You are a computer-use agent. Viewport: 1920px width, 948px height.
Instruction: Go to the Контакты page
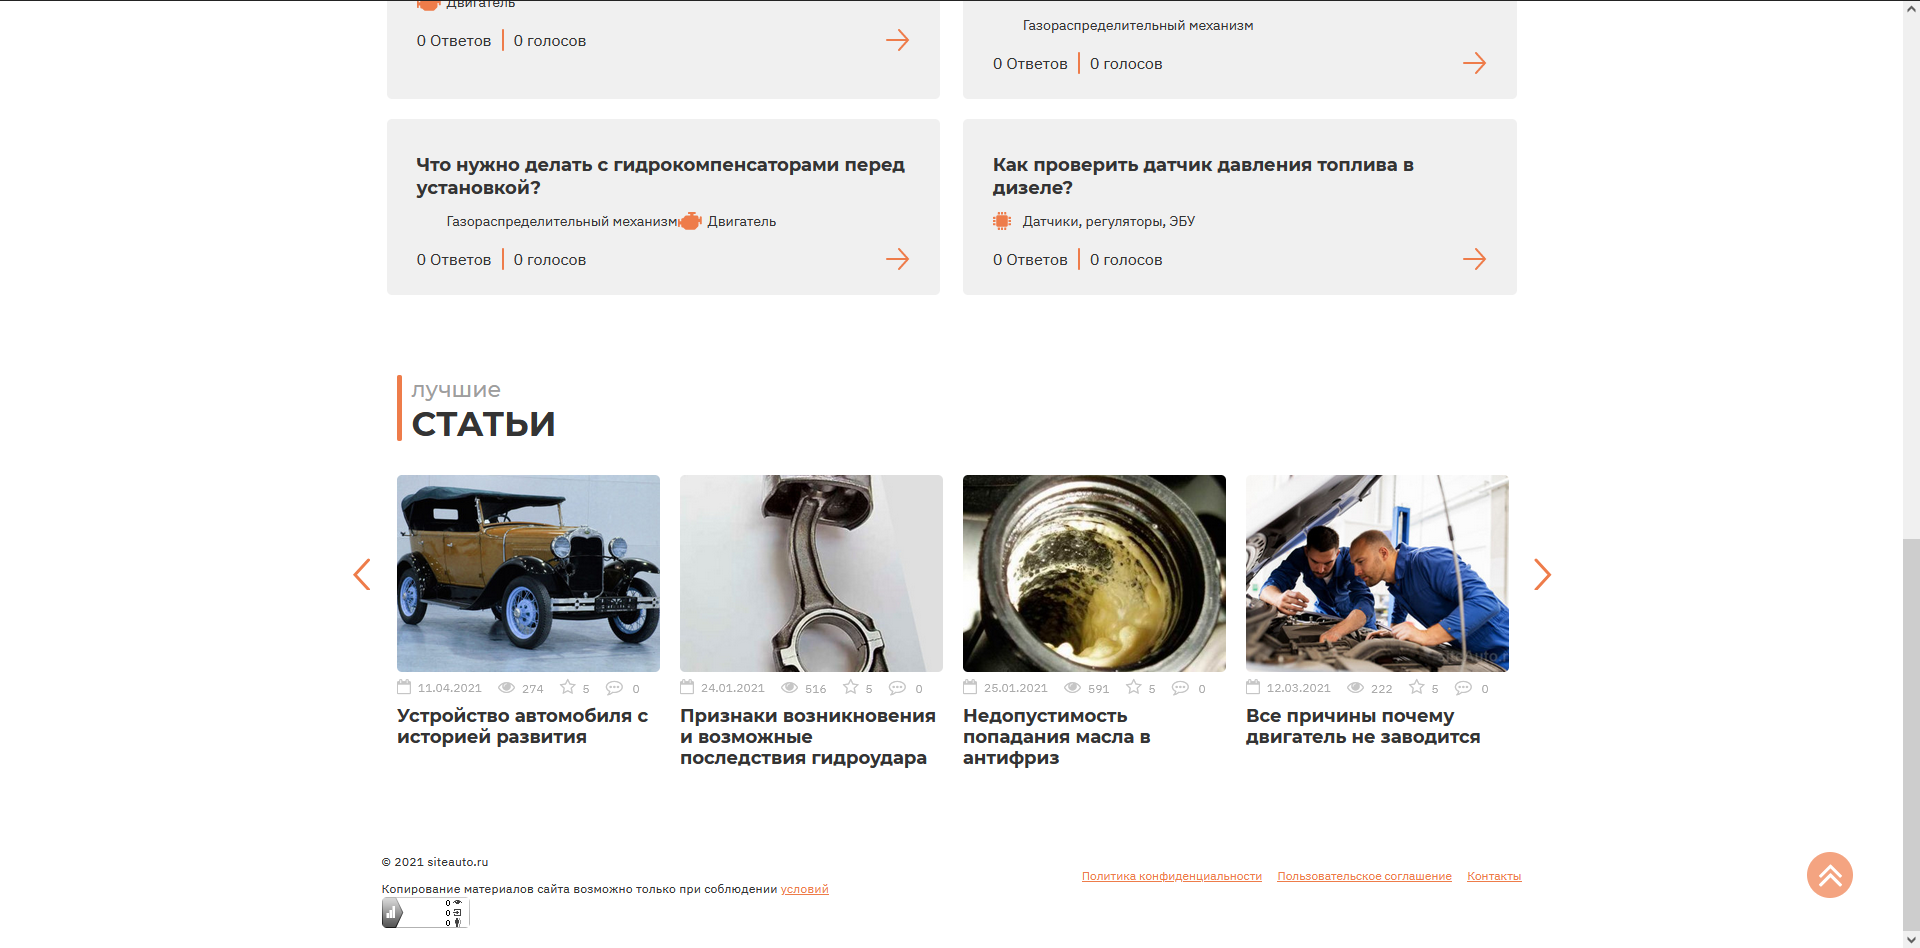[x=1494, y=876]
